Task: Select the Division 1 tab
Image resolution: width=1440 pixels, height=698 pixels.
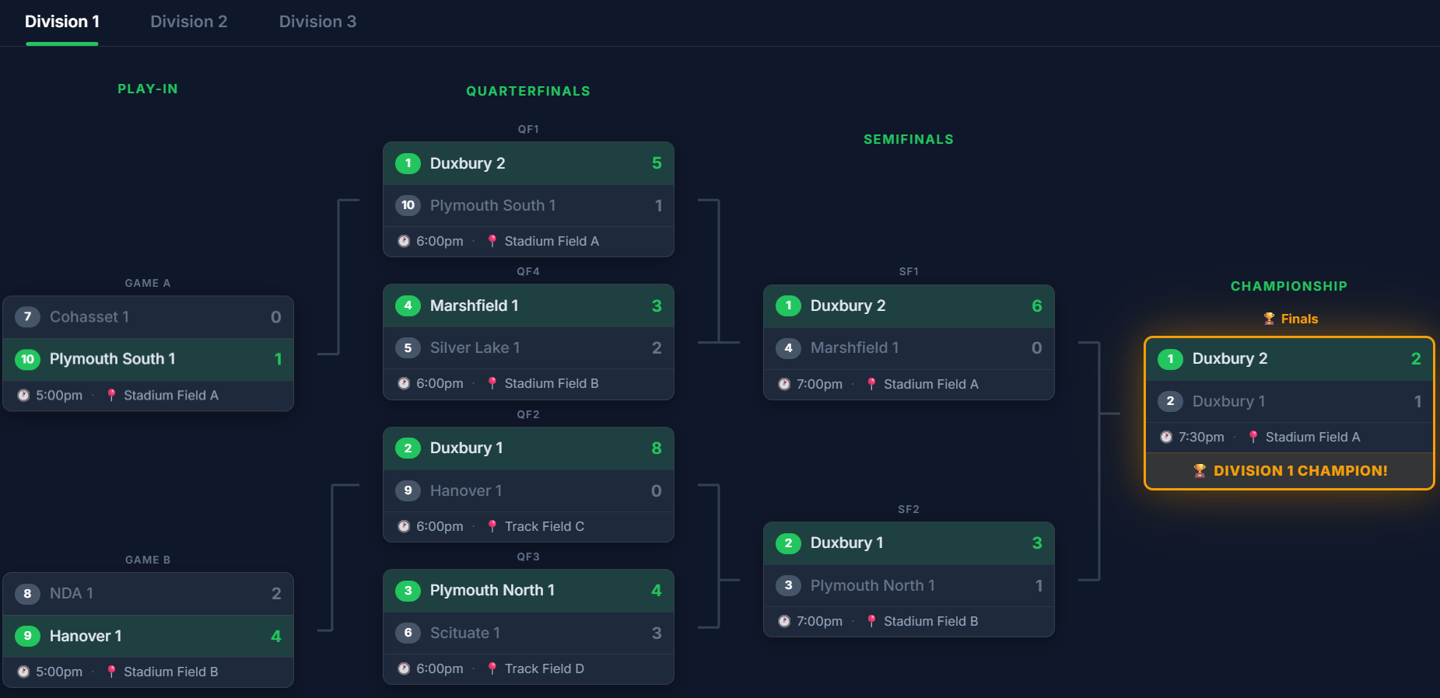Action: pos(62,22)
